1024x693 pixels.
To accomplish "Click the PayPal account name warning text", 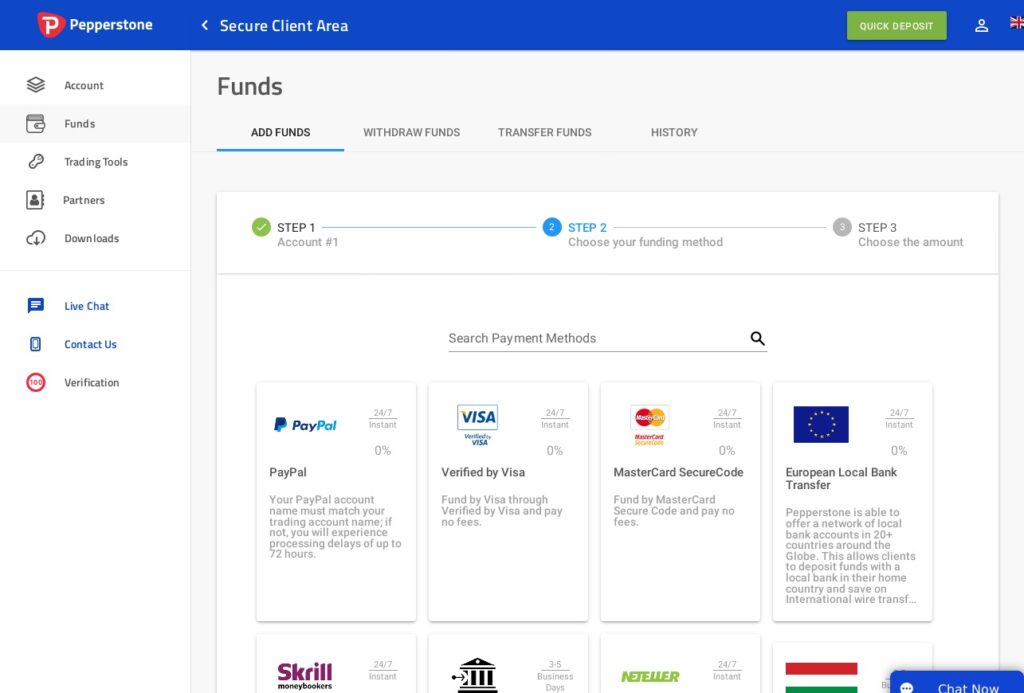I will pos(335,526).
